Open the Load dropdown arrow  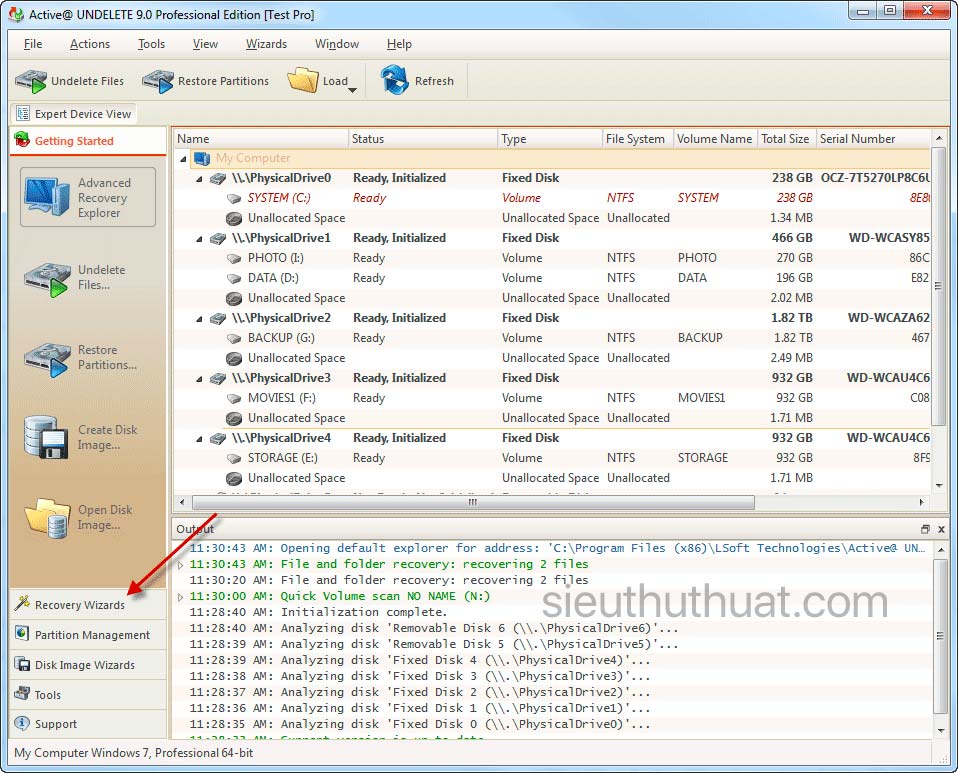click(353, 90)
